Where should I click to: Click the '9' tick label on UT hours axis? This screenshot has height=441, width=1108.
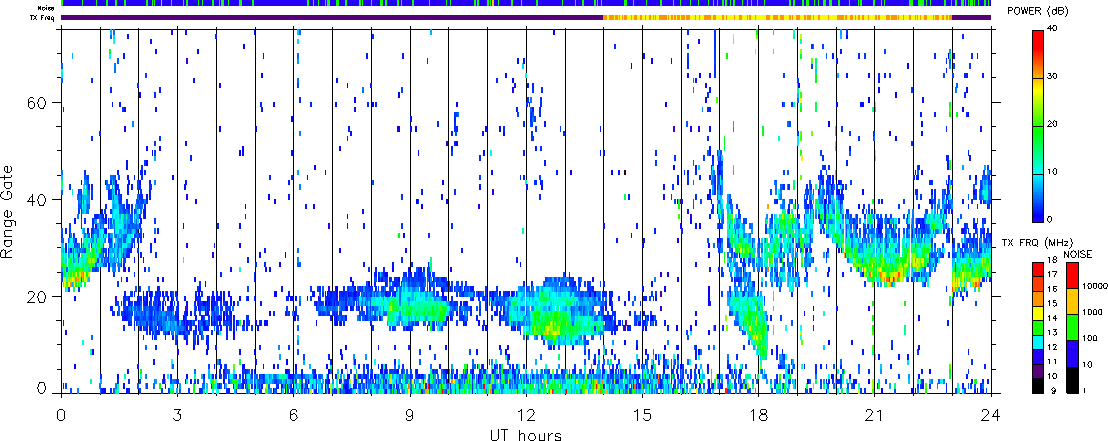[x=410, y=416]
